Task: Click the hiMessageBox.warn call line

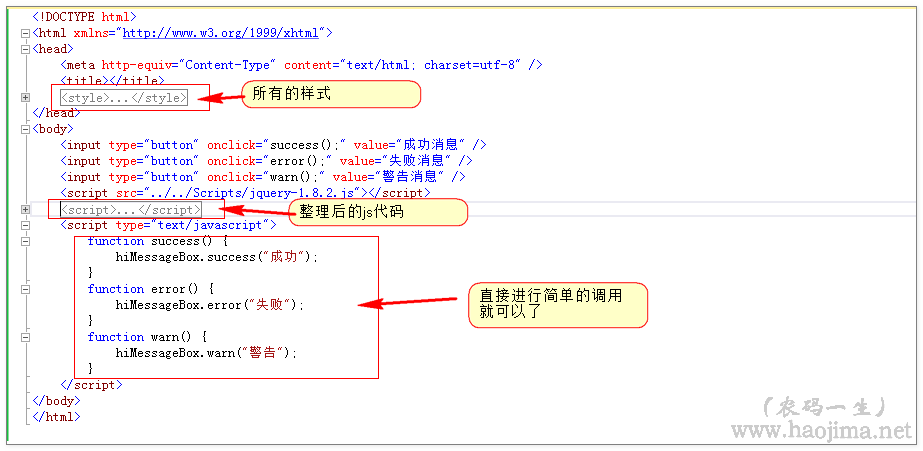Action: pyautogui.click(x=206, y=353)
